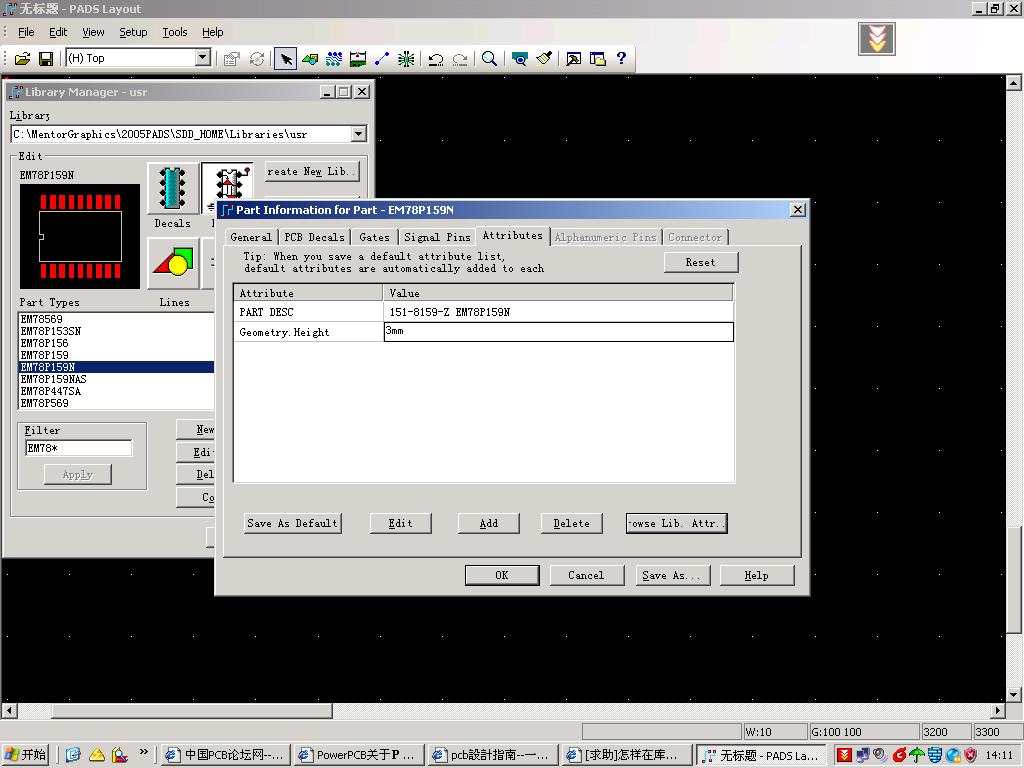Click the Parts icon in Library Manager

(226, 182)
